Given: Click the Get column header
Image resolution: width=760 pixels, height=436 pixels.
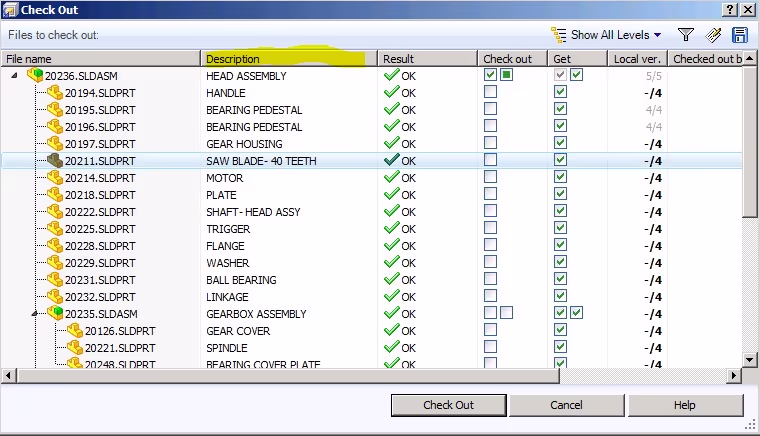Looking at the screenshot, I should tap(578, 59).
